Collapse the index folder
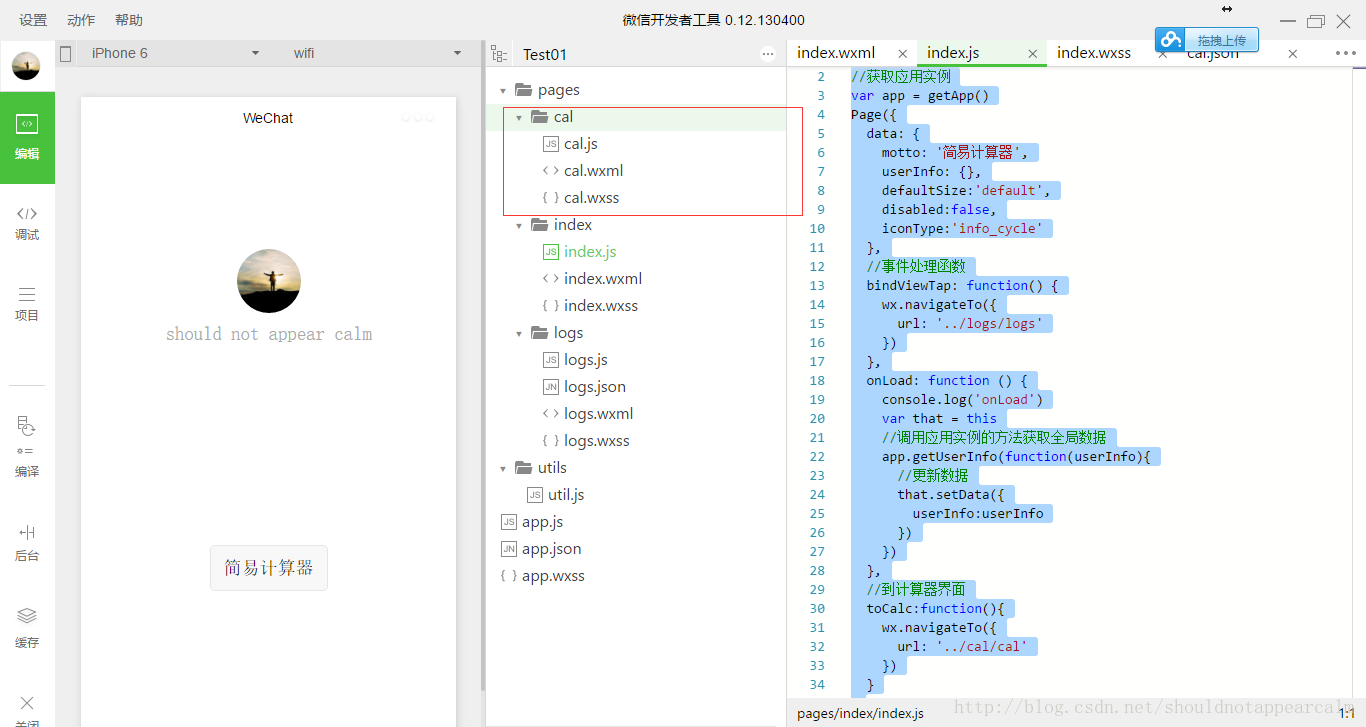1366x727 pixels. 518,225
